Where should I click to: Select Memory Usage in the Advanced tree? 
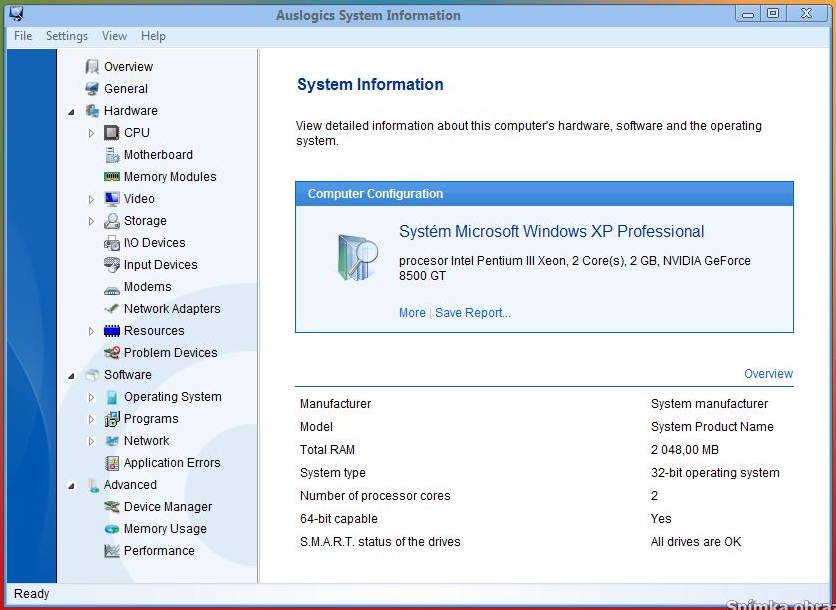point(165,529)
